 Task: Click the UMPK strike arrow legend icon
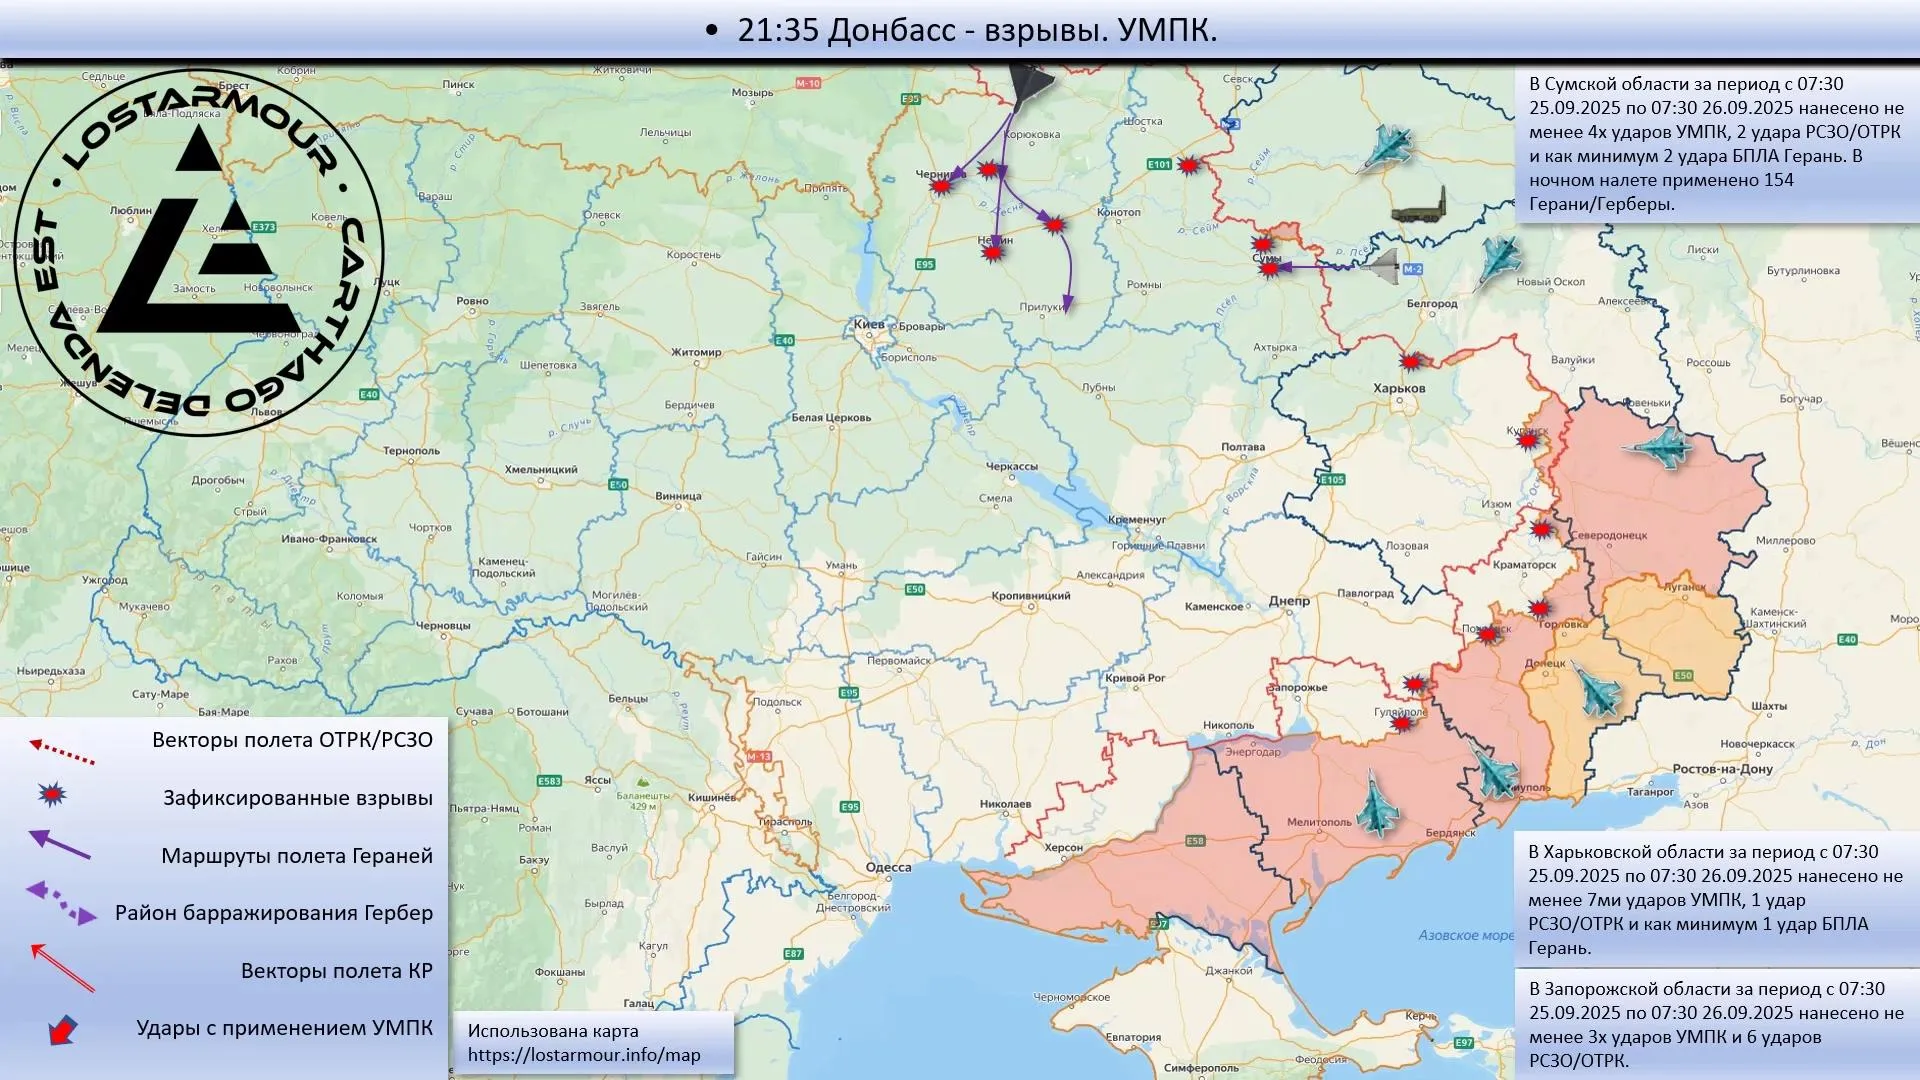click(62, 1029)
